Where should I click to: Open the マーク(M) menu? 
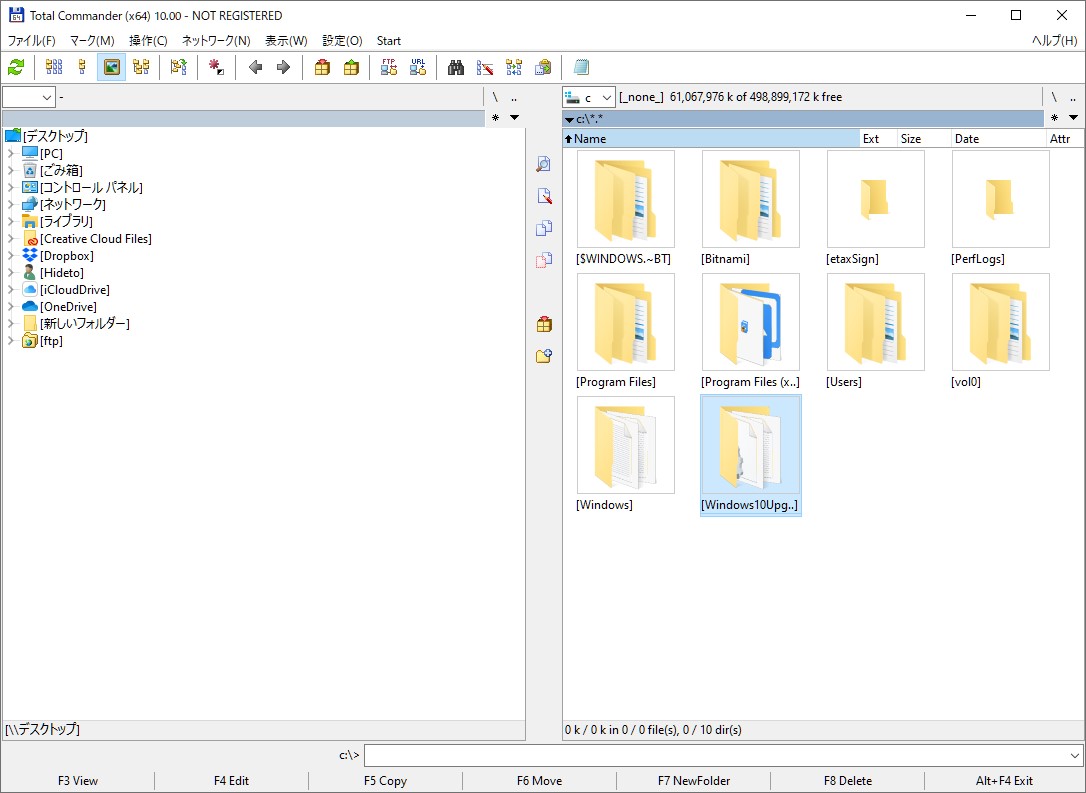[92, 41]
